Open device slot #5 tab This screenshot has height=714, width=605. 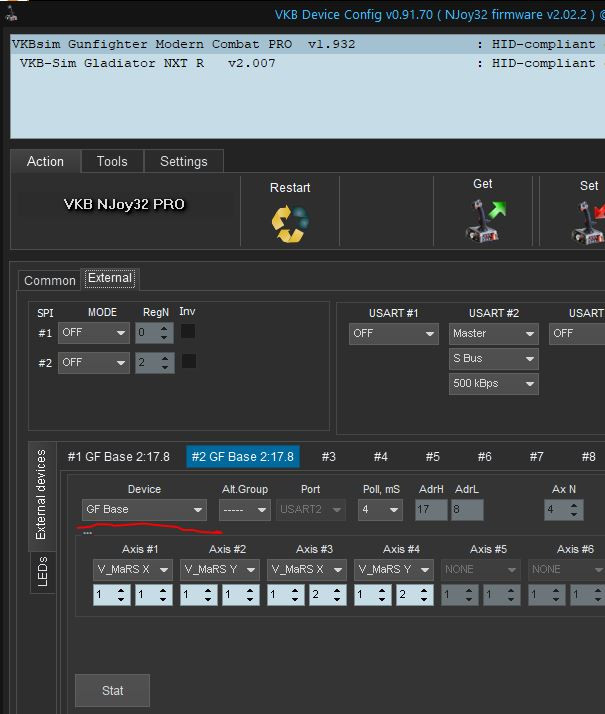click(x=432, y=457)
